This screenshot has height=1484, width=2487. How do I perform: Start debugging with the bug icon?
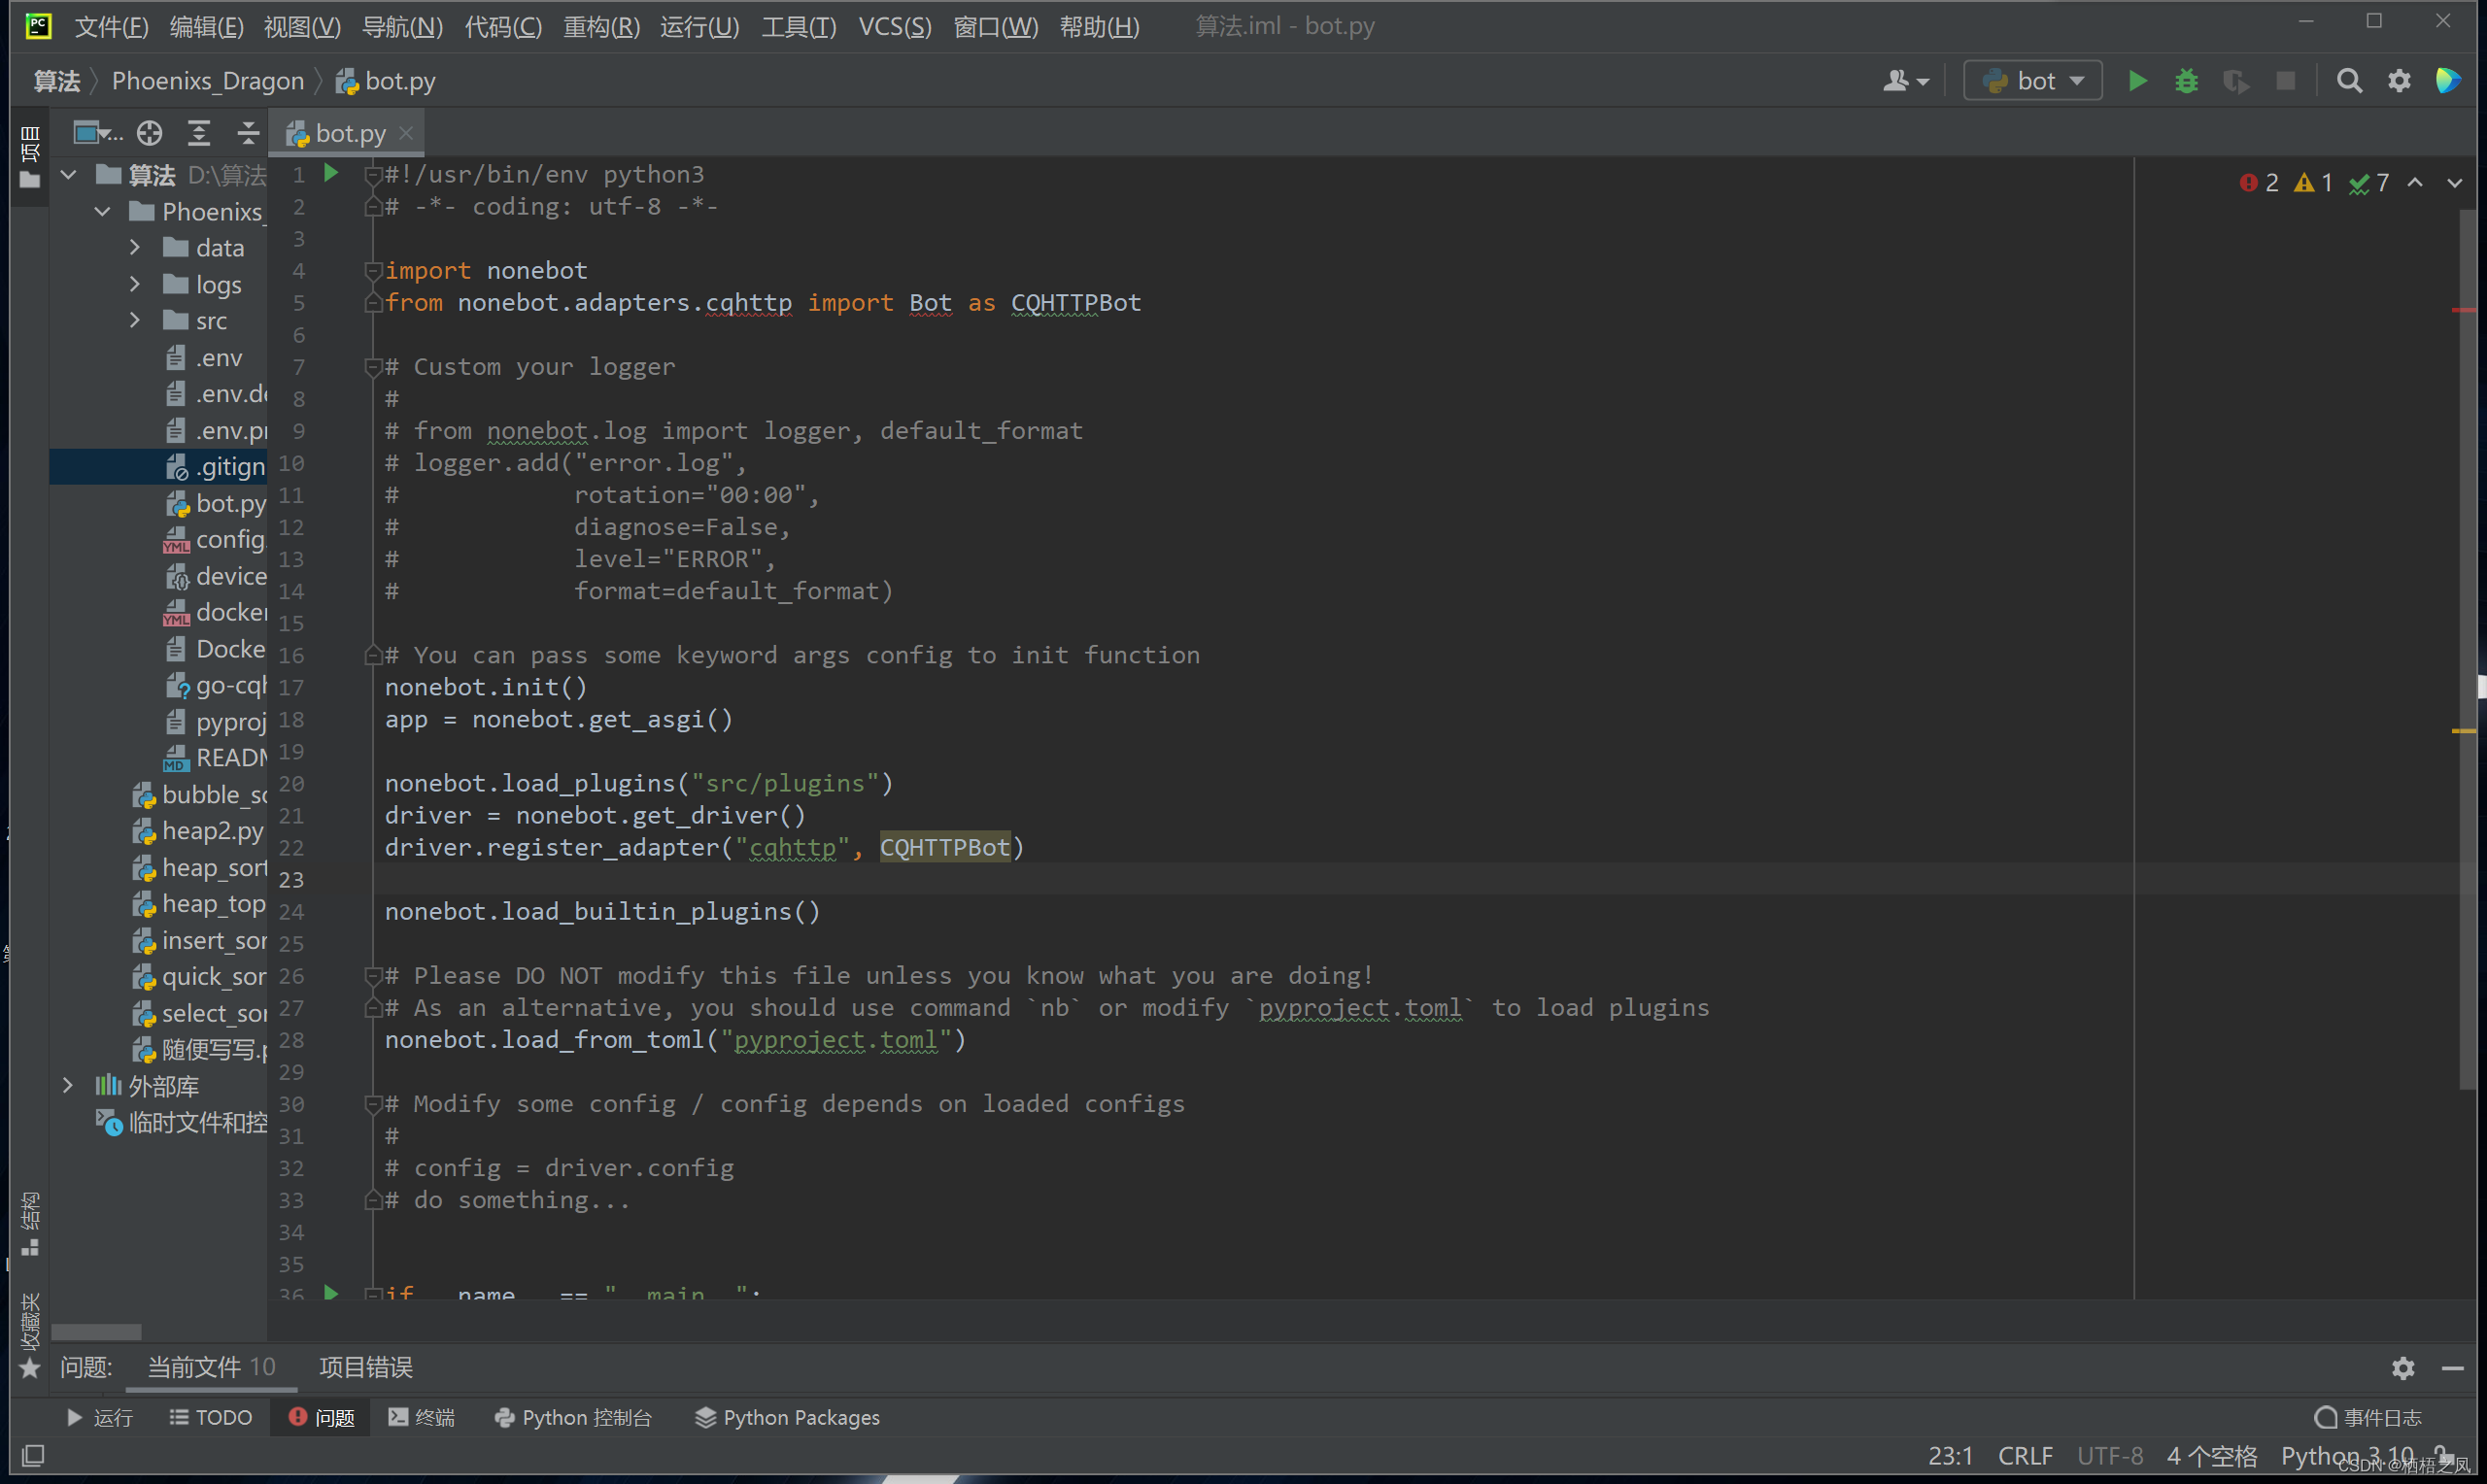click(x=2186, y=81)
